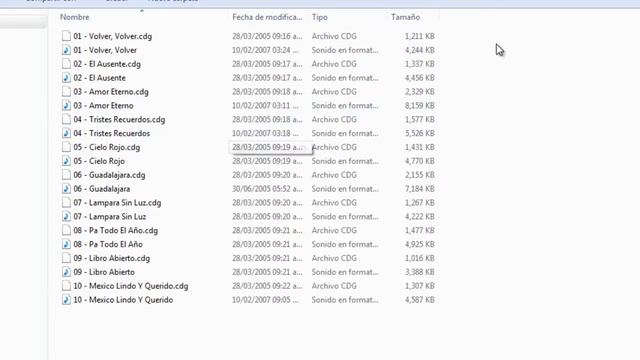The width and height of the screenshot is (640, 360).
Task: Select file name 08 - Pa Todo El Año.cdg
Action: [x=116, y=231]
